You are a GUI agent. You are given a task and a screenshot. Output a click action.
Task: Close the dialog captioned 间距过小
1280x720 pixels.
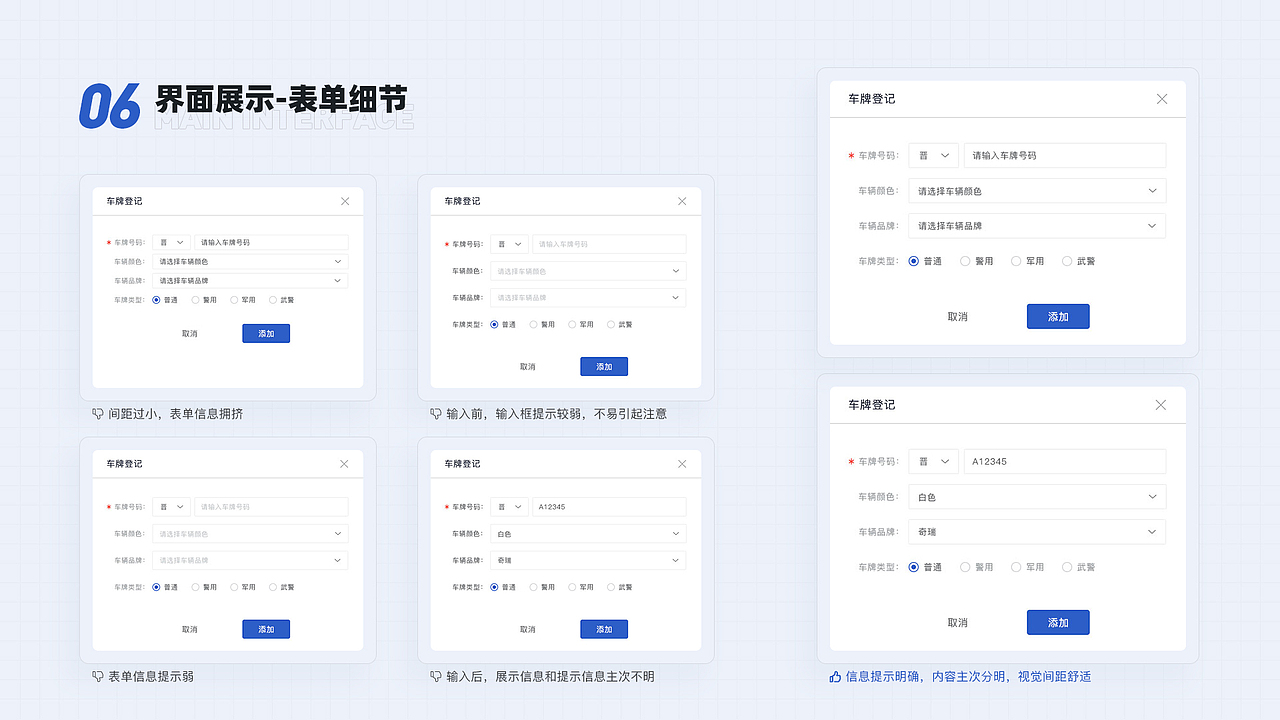pyautogui.click(x=345, y=201)
